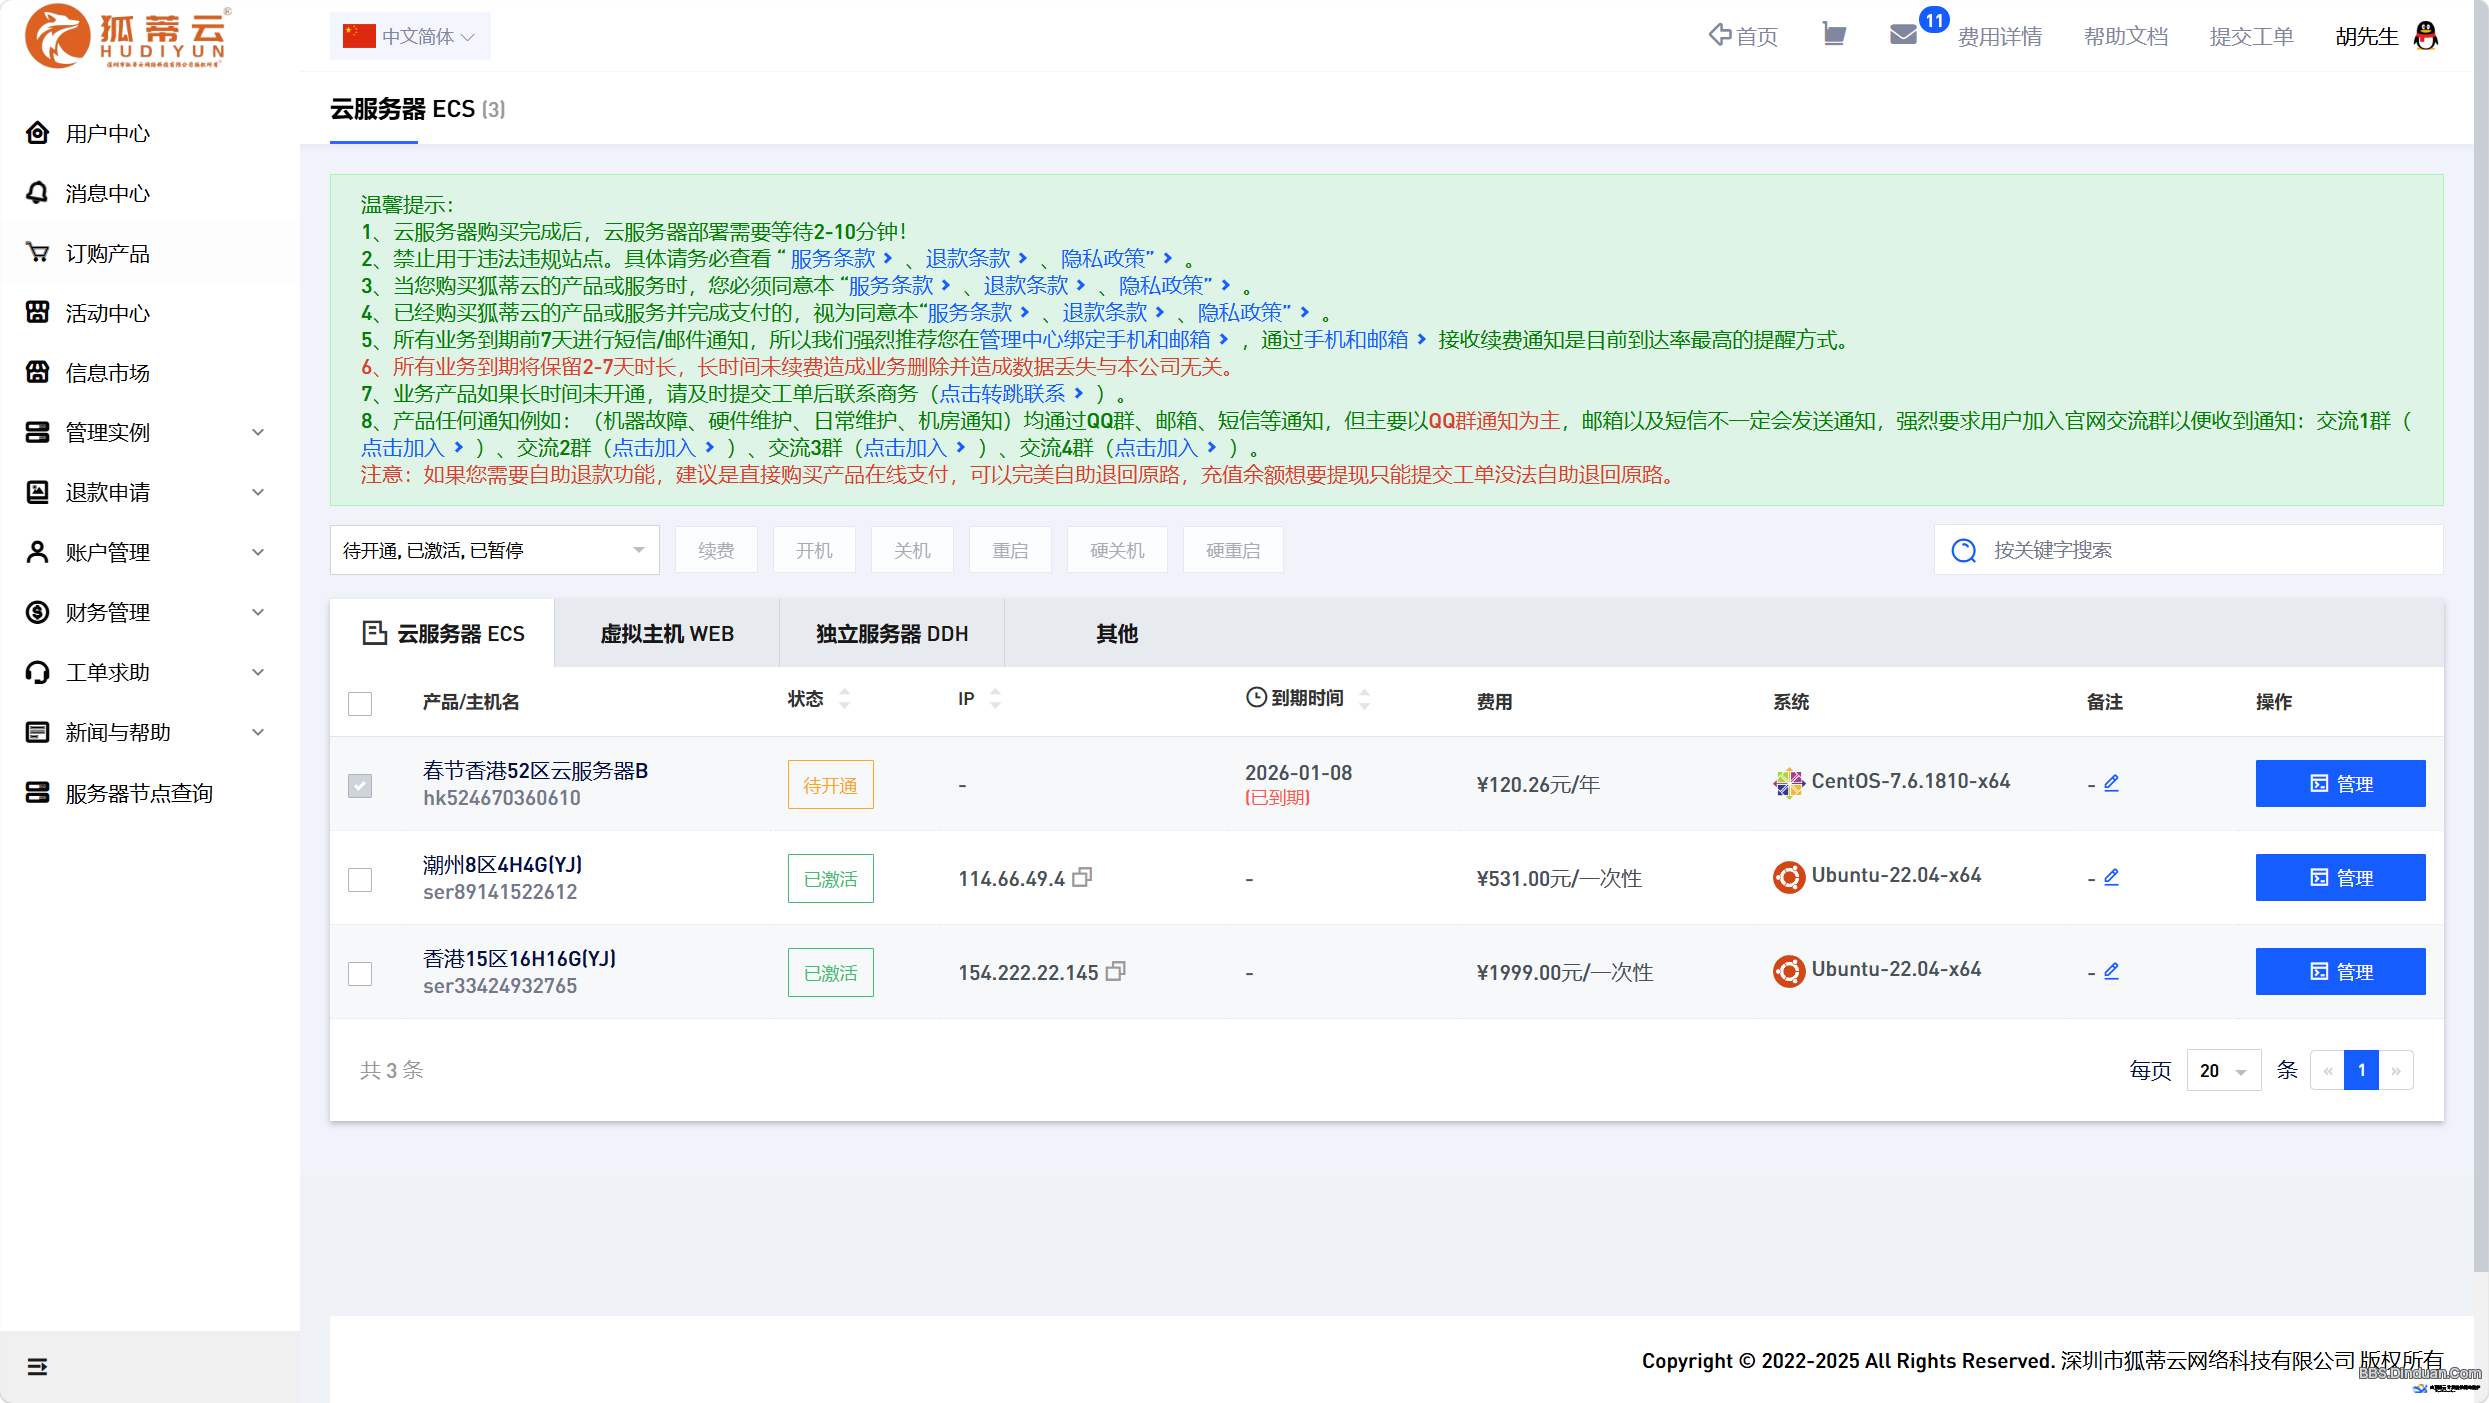This screenshot has height=1403, width=2489.
Task: Click 管理 for 春节香港52区云服务器B
Action: [2340, 783]
